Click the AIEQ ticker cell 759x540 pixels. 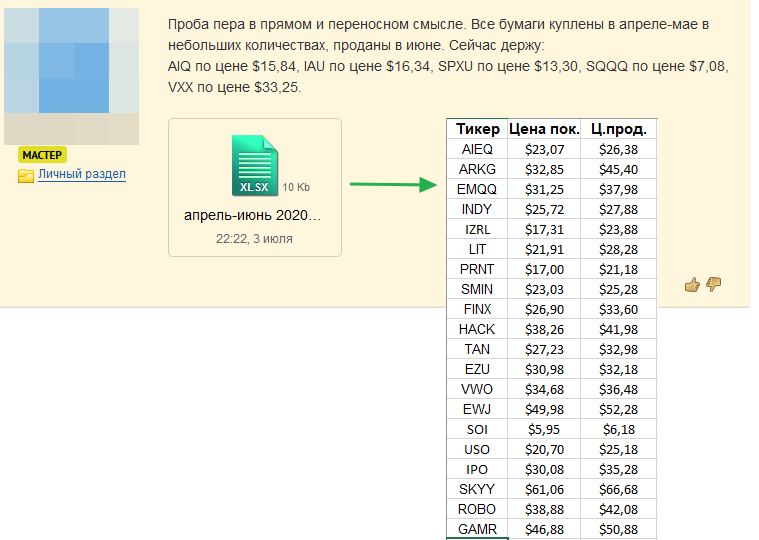pyautogui.click(x=477, y=149)
